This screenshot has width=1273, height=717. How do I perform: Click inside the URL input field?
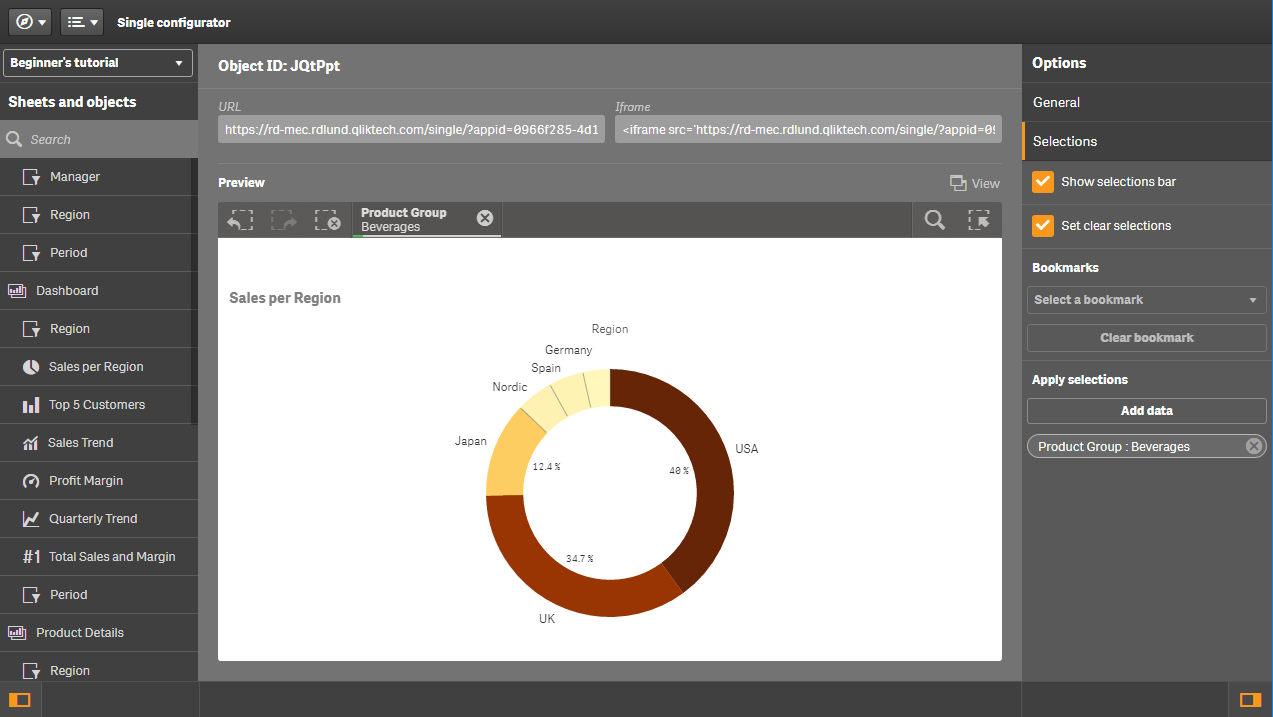(x=410, y=129)
